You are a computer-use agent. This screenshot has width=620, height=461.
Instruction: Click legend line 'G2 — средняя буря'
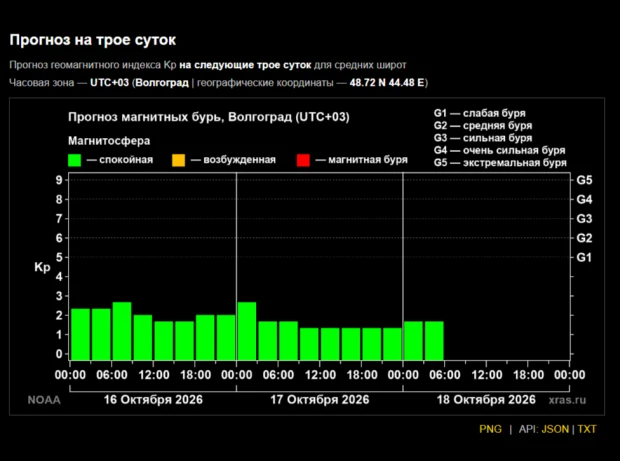[483, 125]
